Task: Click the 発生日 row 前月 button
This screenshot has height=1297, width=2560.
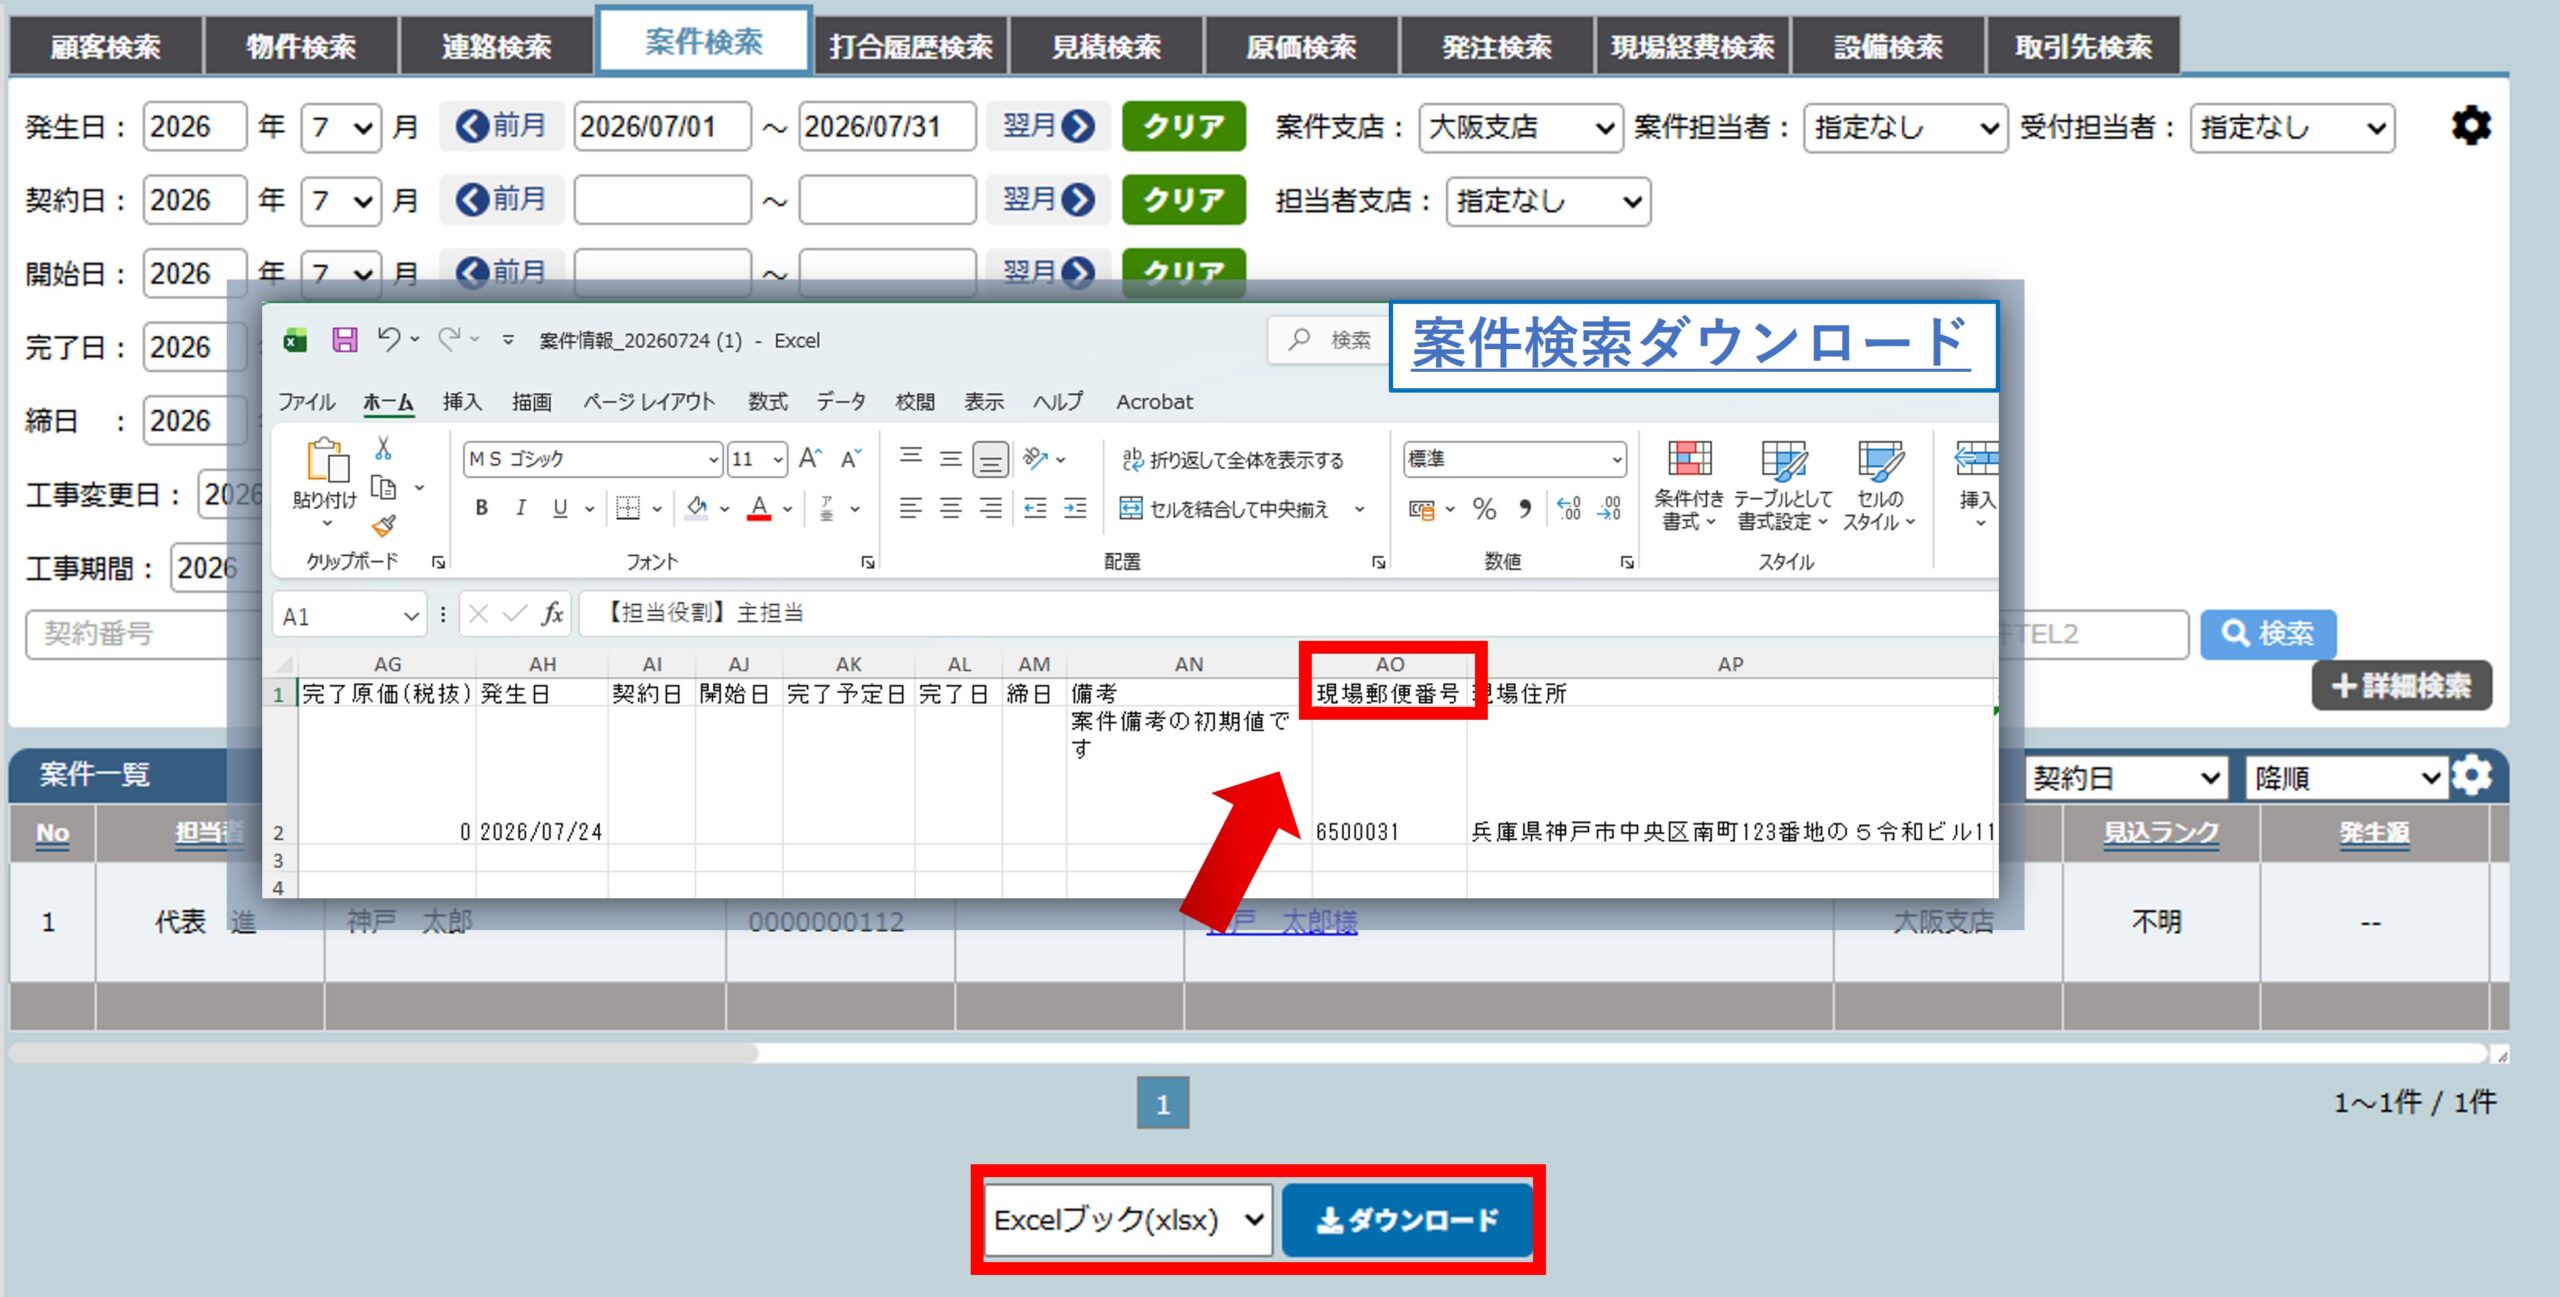Action: (x=502, y=127)
